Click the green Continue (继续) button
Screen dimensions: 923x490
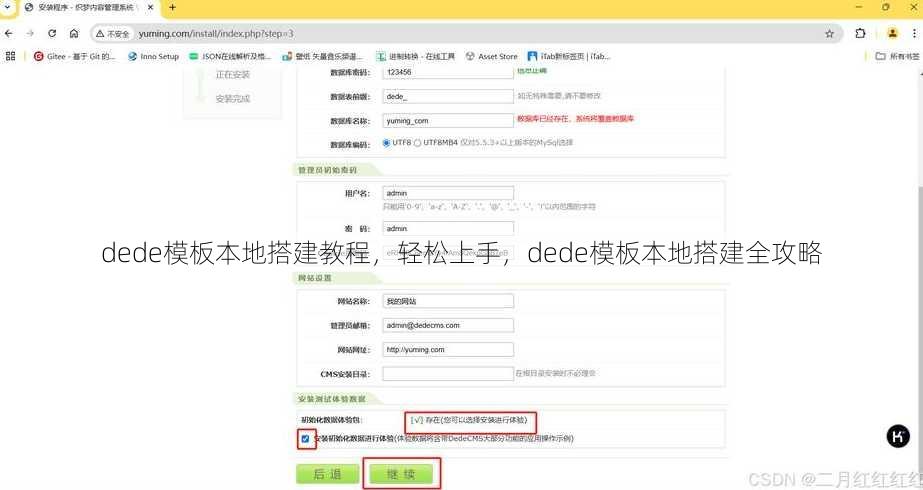401,474
